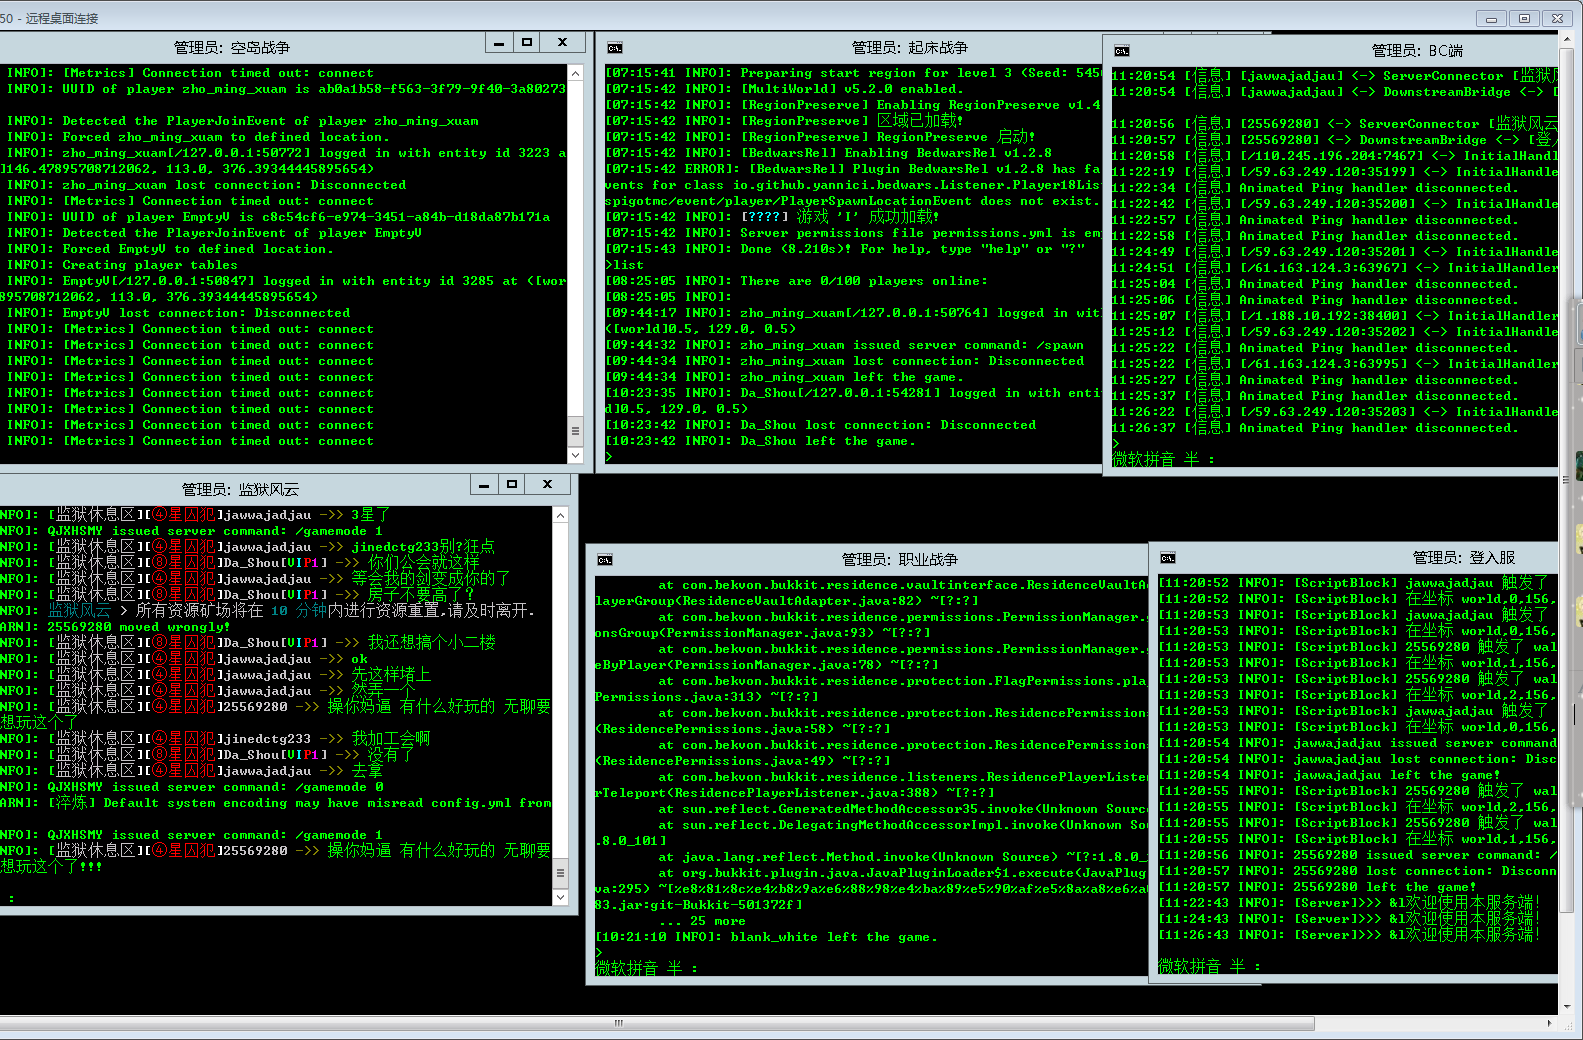
Task: Close the 空岛战争 console window
Action: point(562,43)
